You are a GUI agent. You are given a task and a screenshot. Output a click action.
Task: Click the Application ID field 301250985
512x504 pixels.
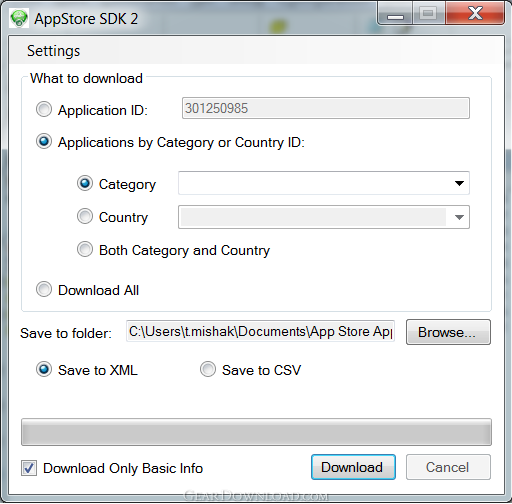point(326,108)
